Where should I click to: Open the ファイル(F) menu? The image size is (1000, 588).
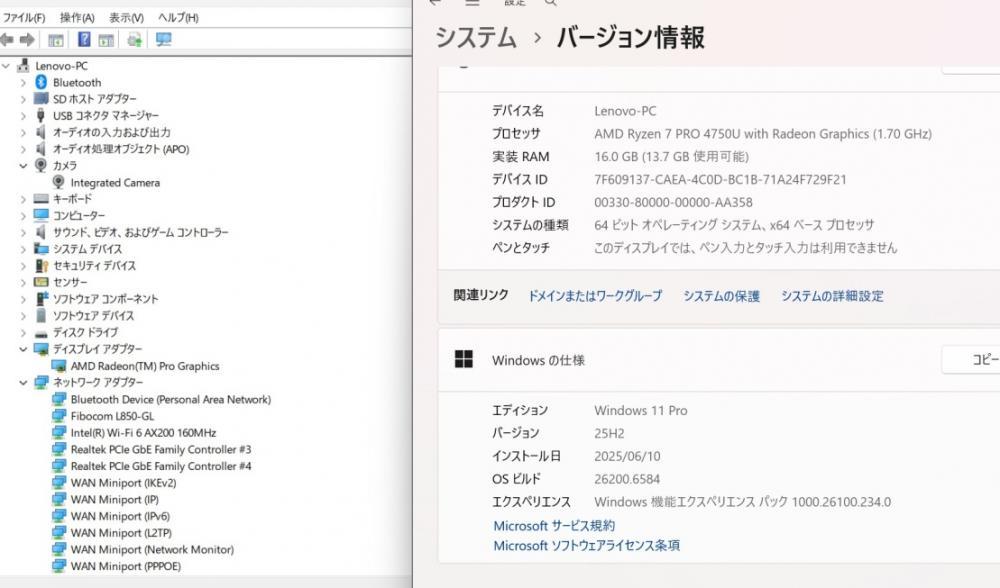(24, 17)
